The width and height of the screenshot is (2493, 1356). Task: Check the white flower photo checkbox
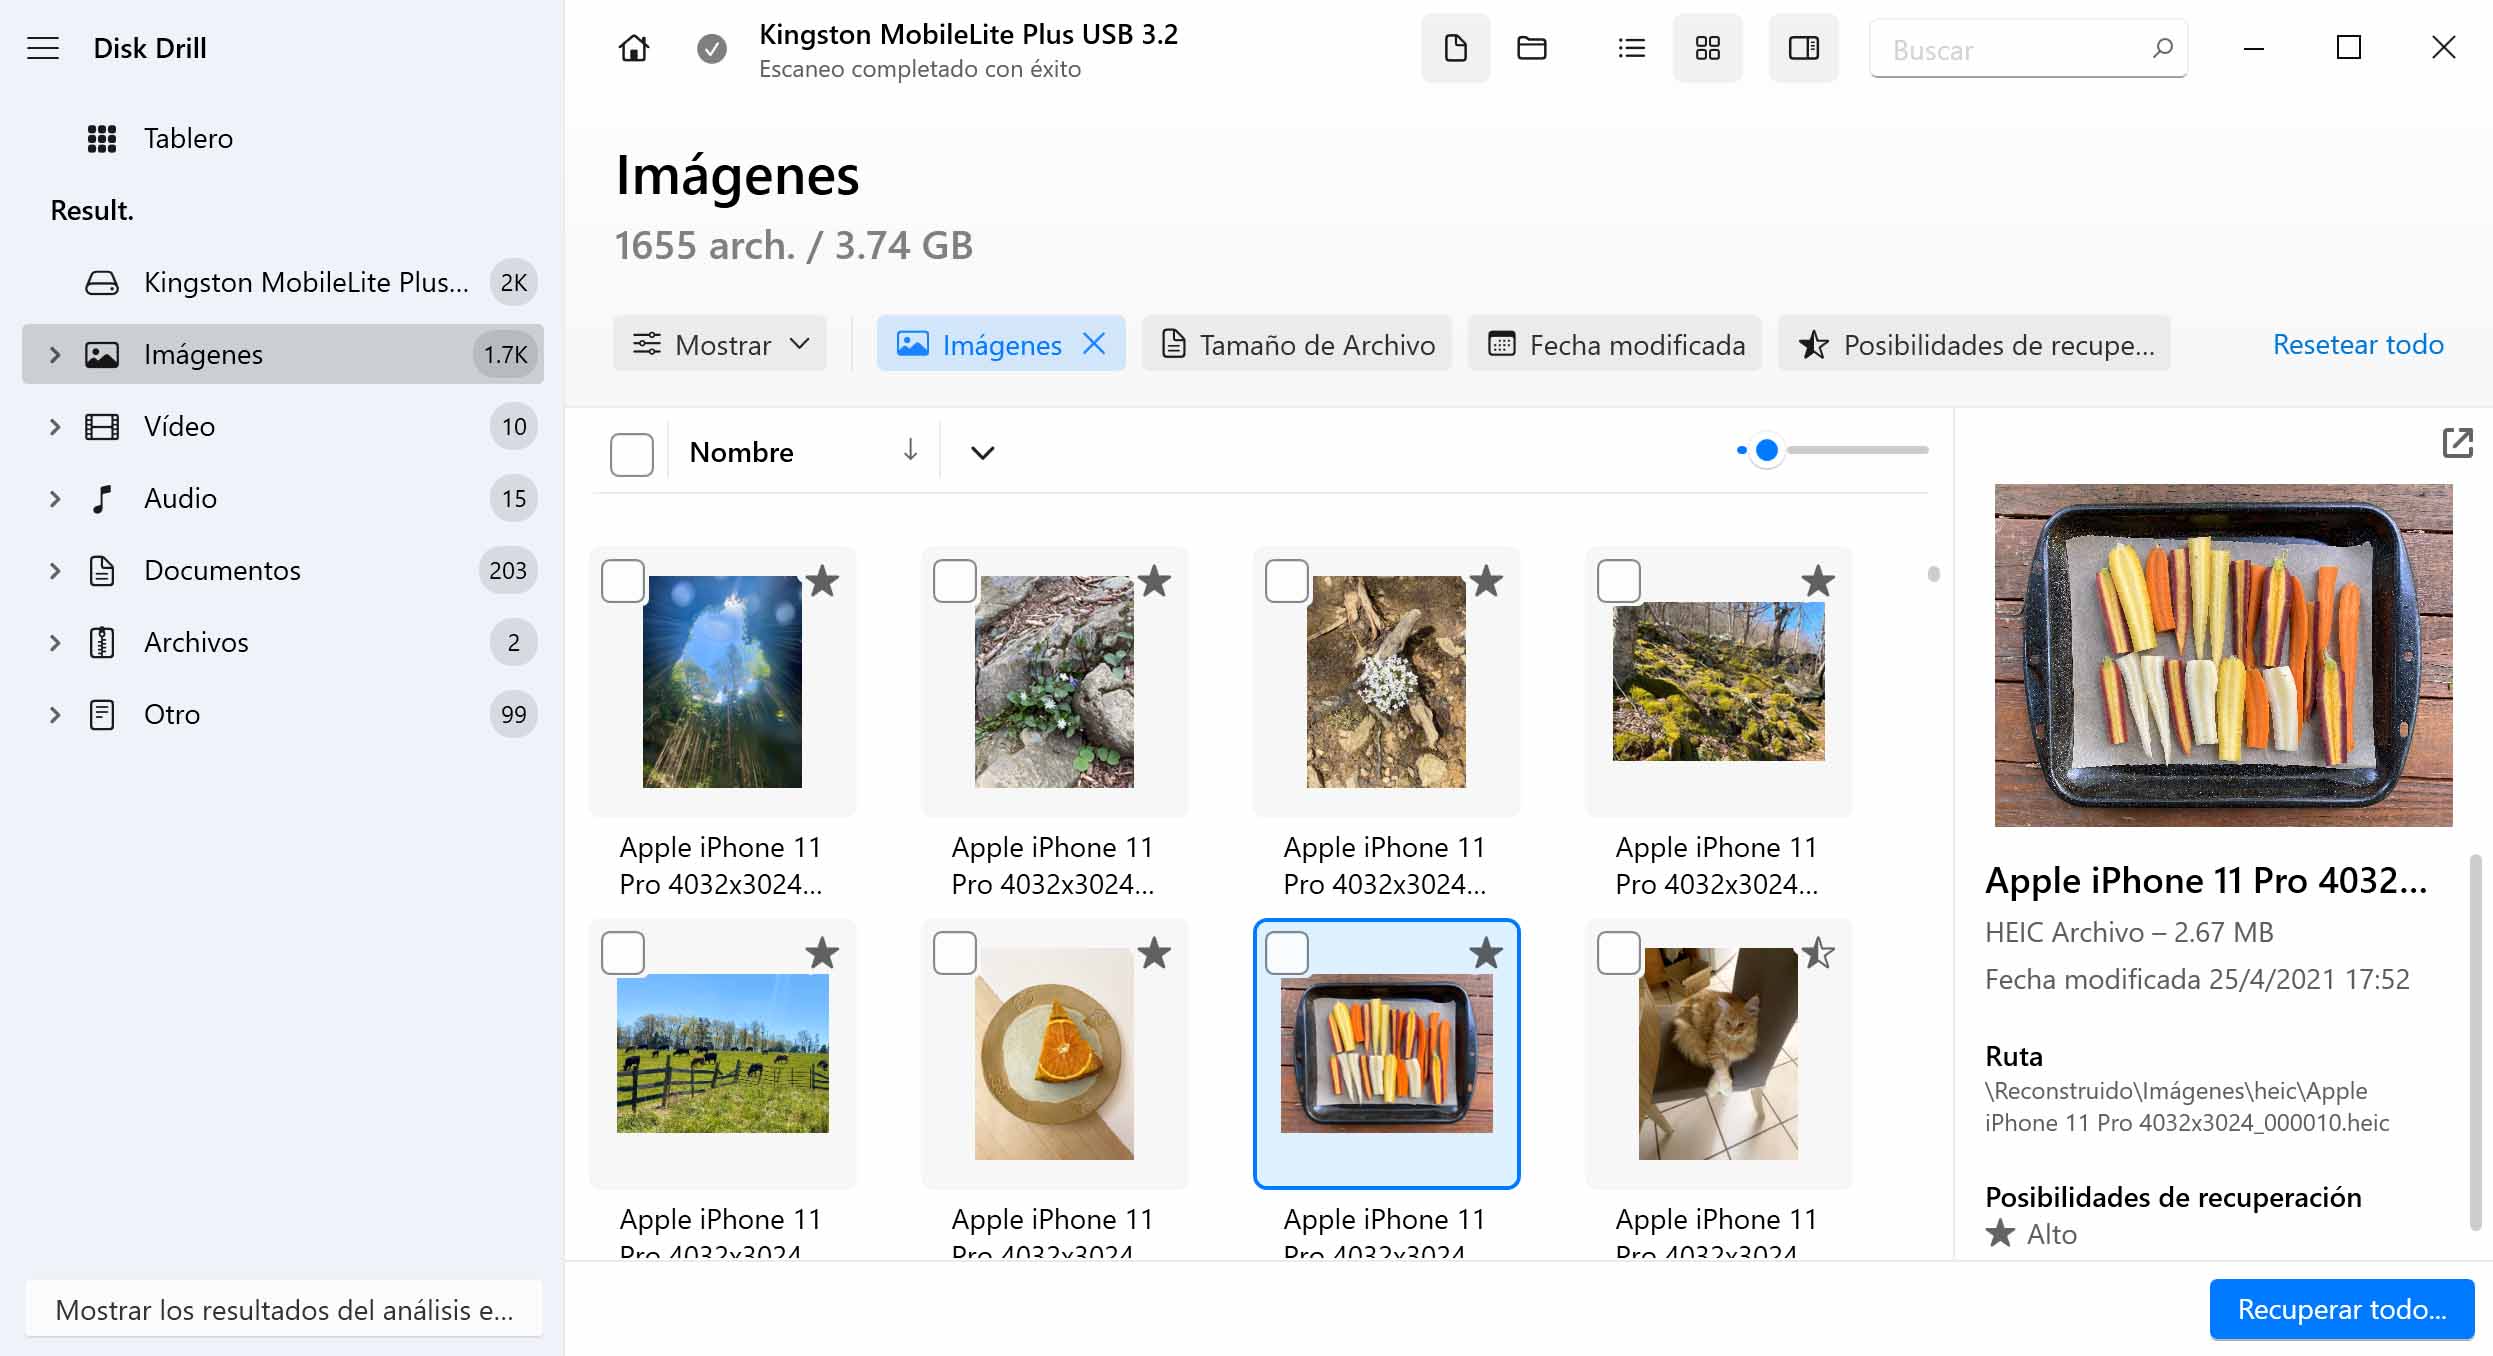click(1287, 581)
